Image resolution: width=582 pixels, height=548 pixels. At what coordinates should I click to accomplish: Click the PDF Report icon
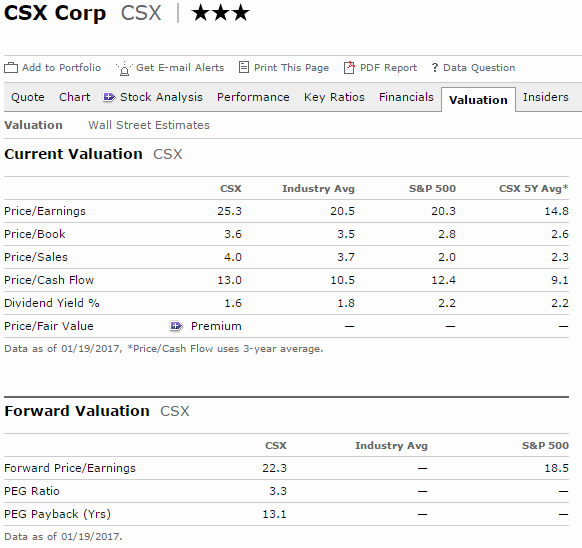click(x=349, y=68)
